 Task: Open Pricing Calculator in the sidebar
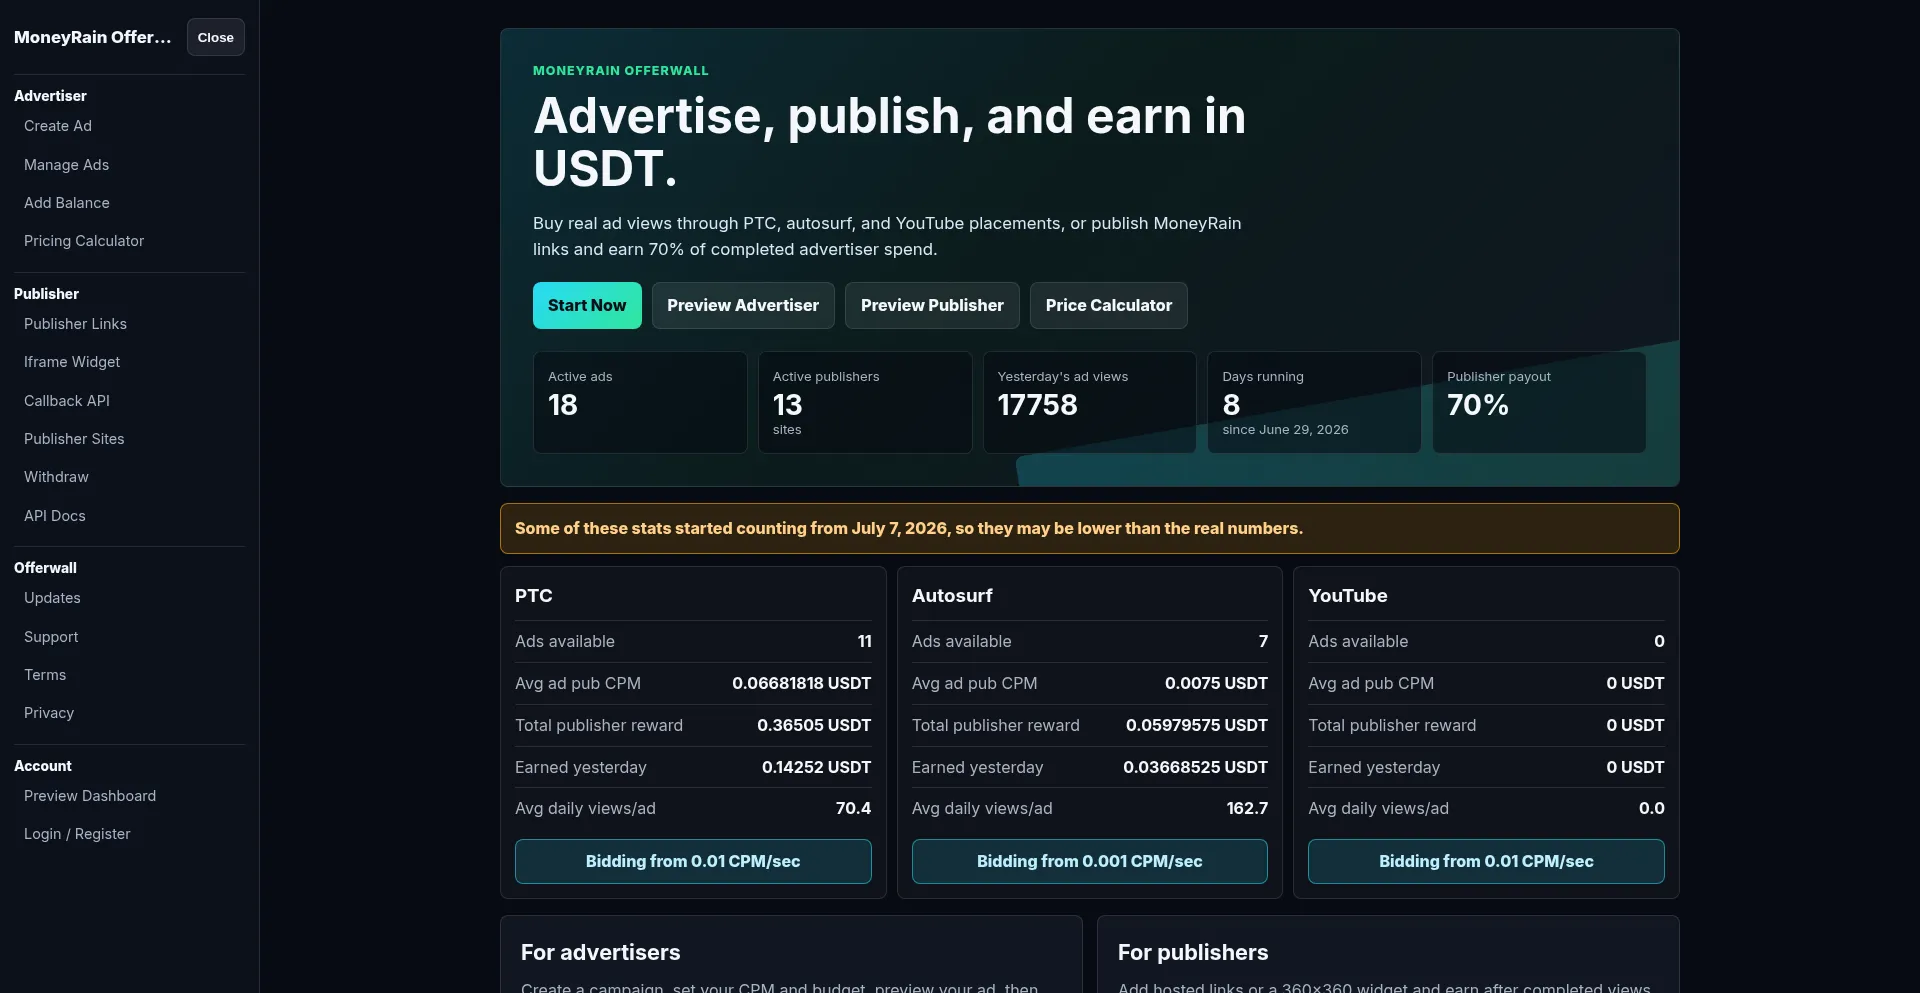(84, 241)
